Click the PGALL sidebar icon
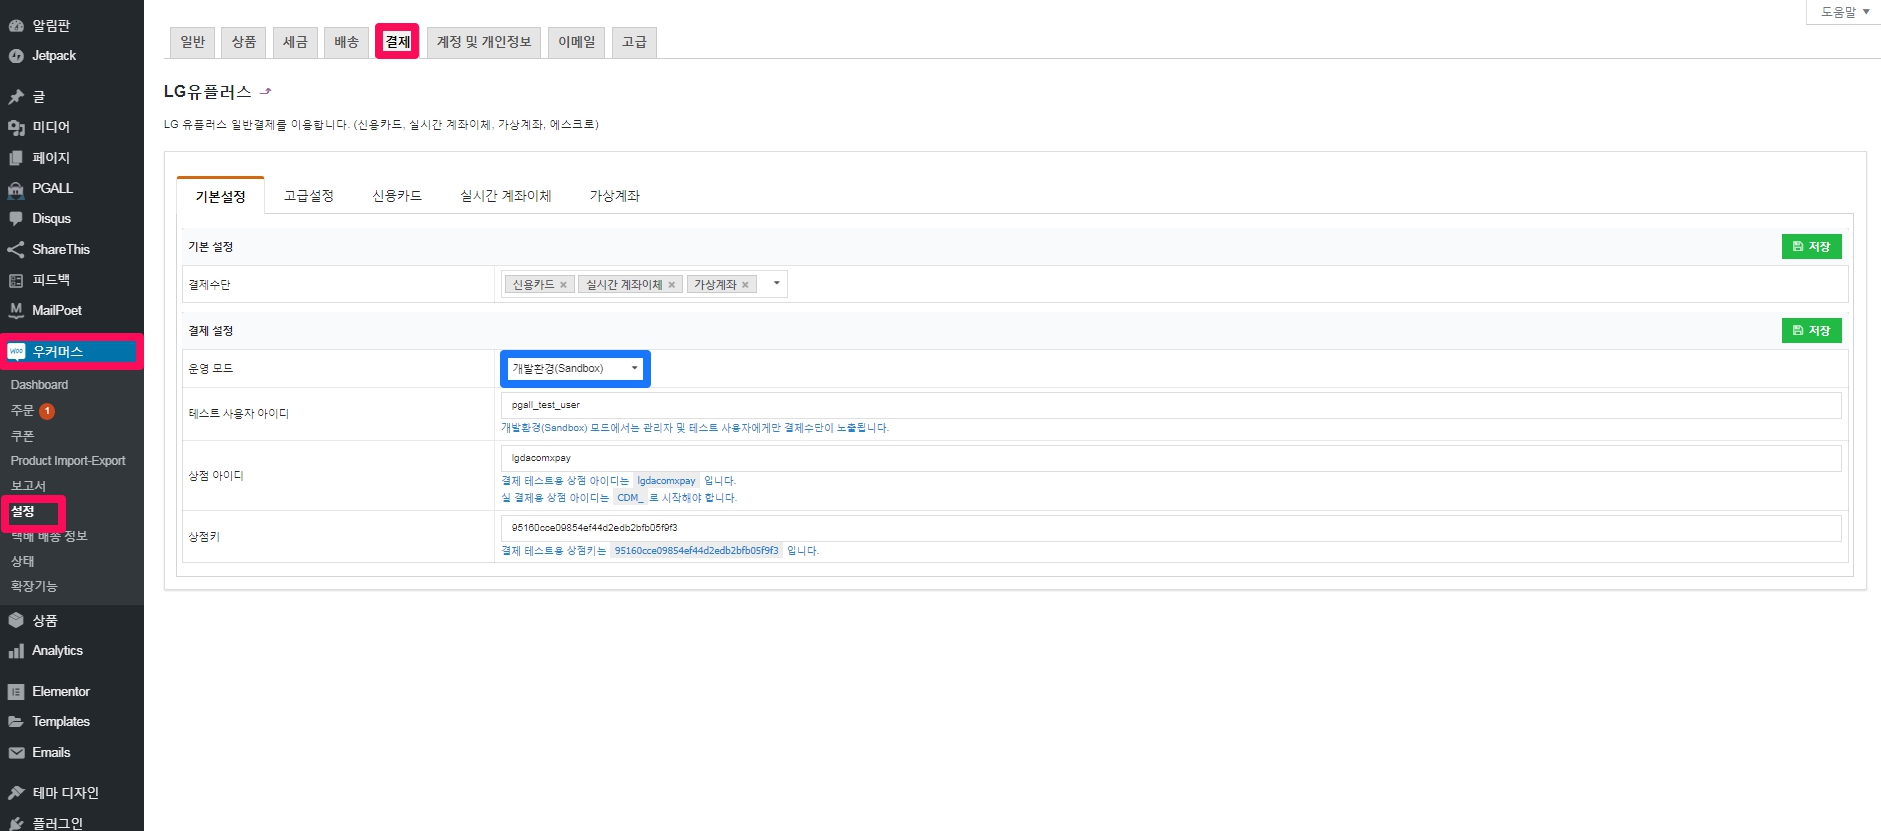 point(16,189)
